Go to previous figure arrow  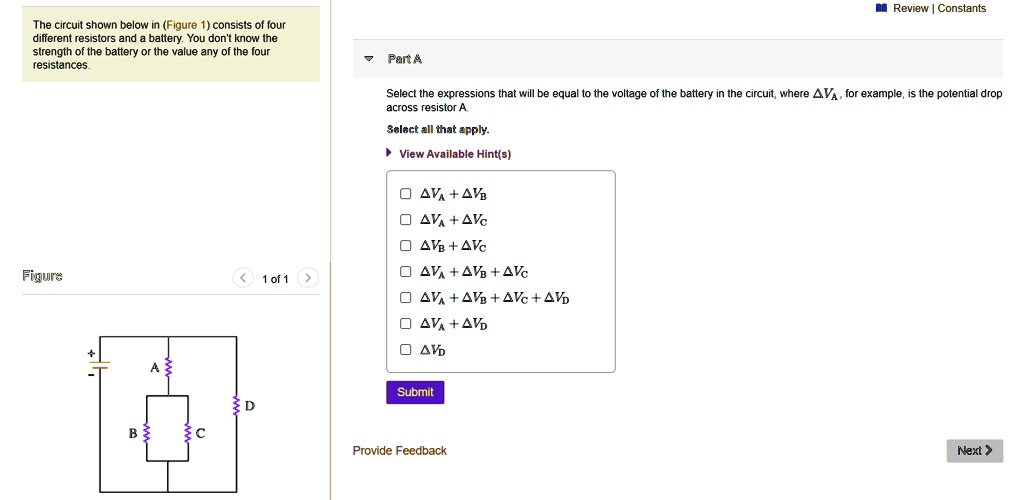[243, 278]
